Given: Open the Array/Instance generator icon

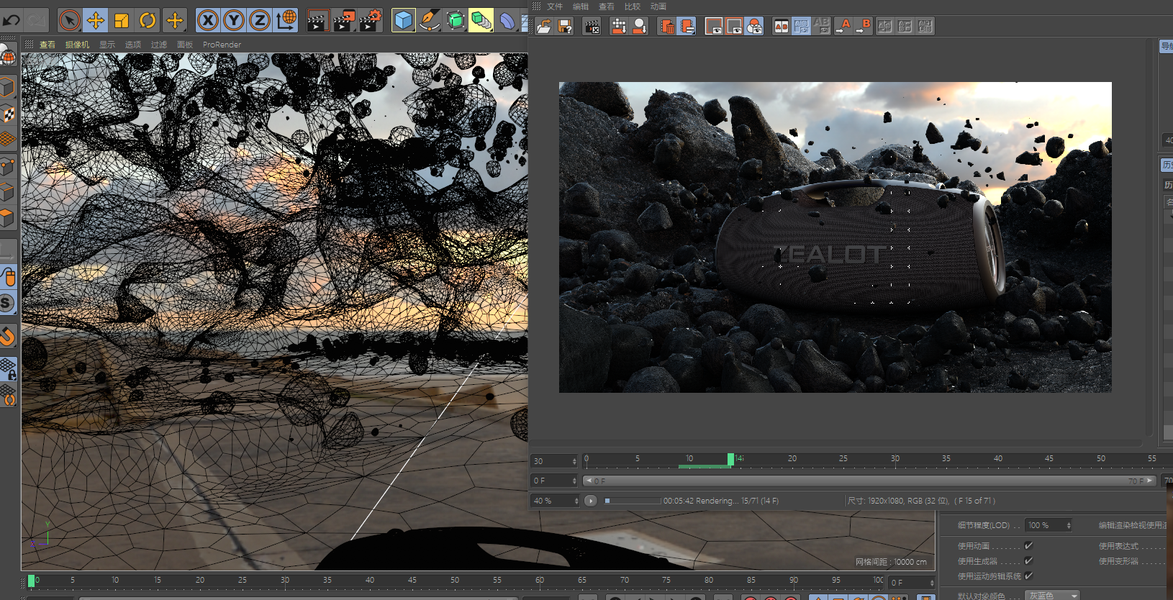Looking at the screenshot, I should [480, 20].
